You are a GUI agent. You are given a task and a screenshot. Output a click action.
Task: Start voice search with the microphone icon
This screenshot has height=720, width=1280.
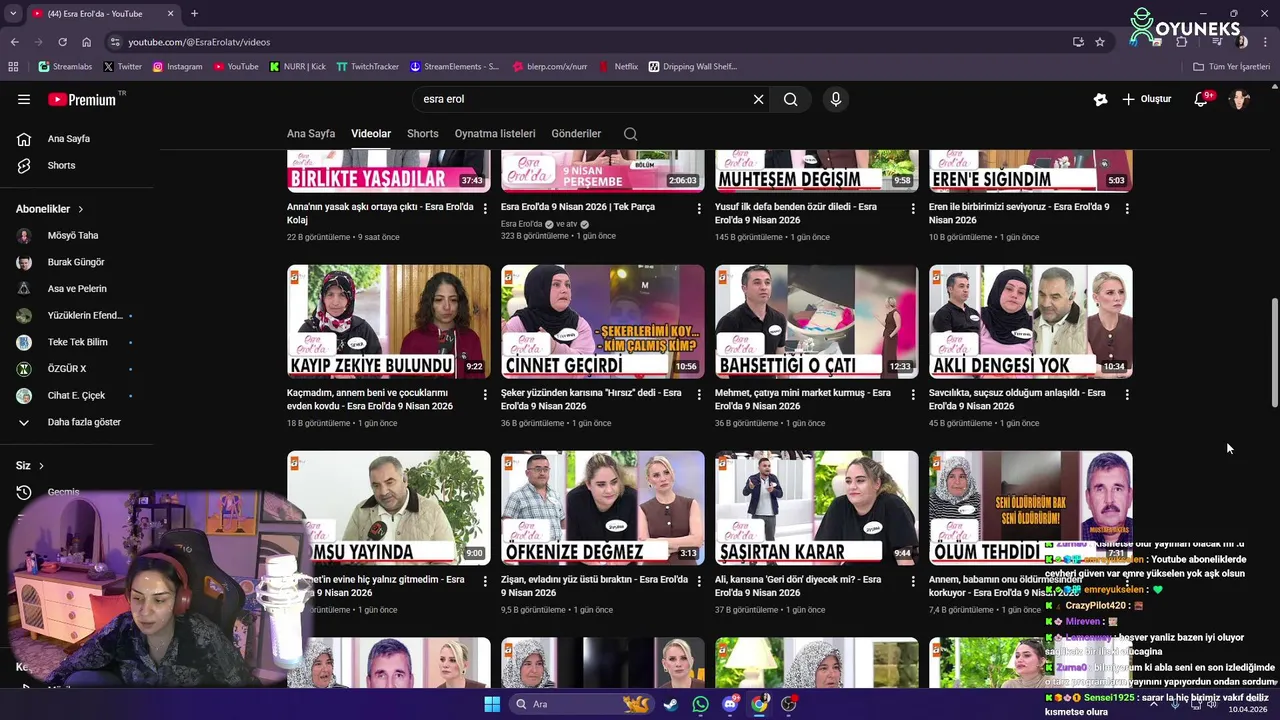pyautogui.click(x=836, y=99)
